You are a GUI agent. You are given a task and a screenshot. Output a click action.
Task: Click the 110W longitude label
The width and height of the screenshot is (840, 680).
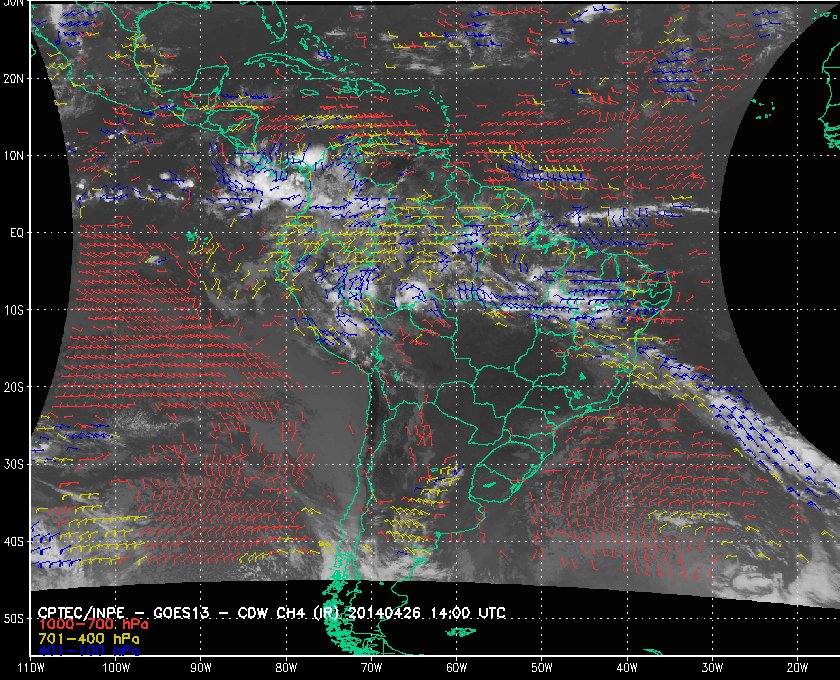(x=32, y=666)
